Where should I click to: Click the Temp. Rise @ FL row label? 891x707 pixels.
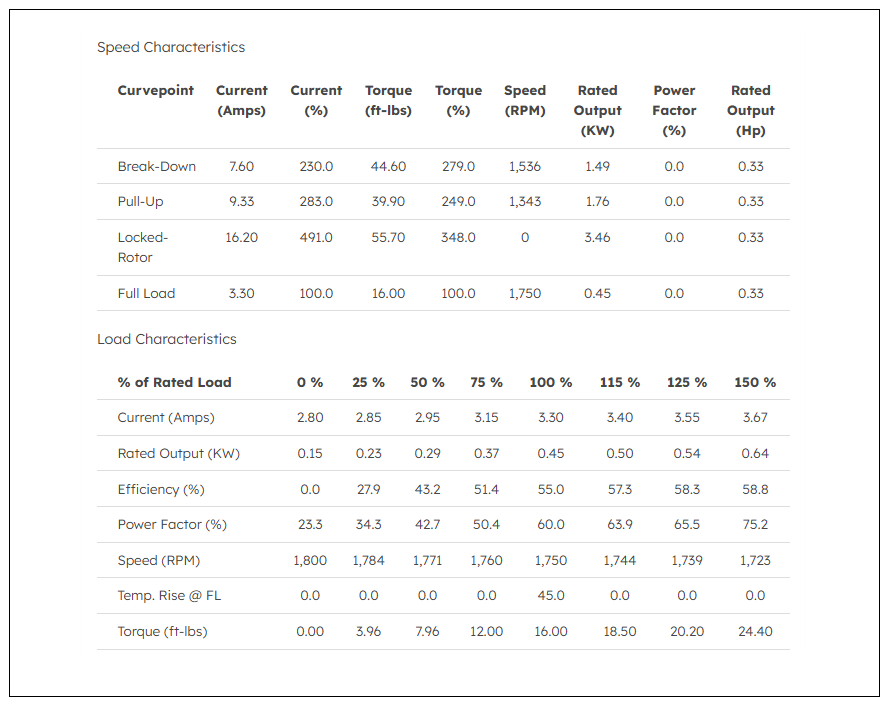click(x=169, y=596)
